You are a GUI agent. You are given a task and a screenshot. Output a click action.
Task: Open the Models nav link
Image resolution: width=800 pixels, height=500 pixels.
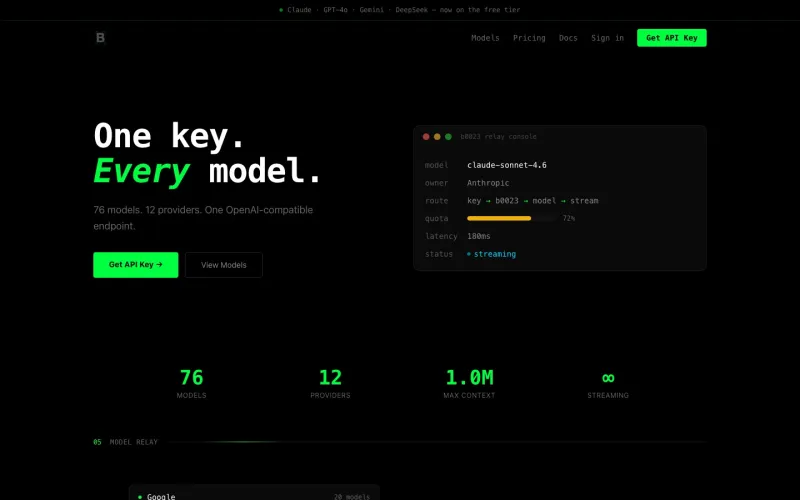(x=485, y=38)
